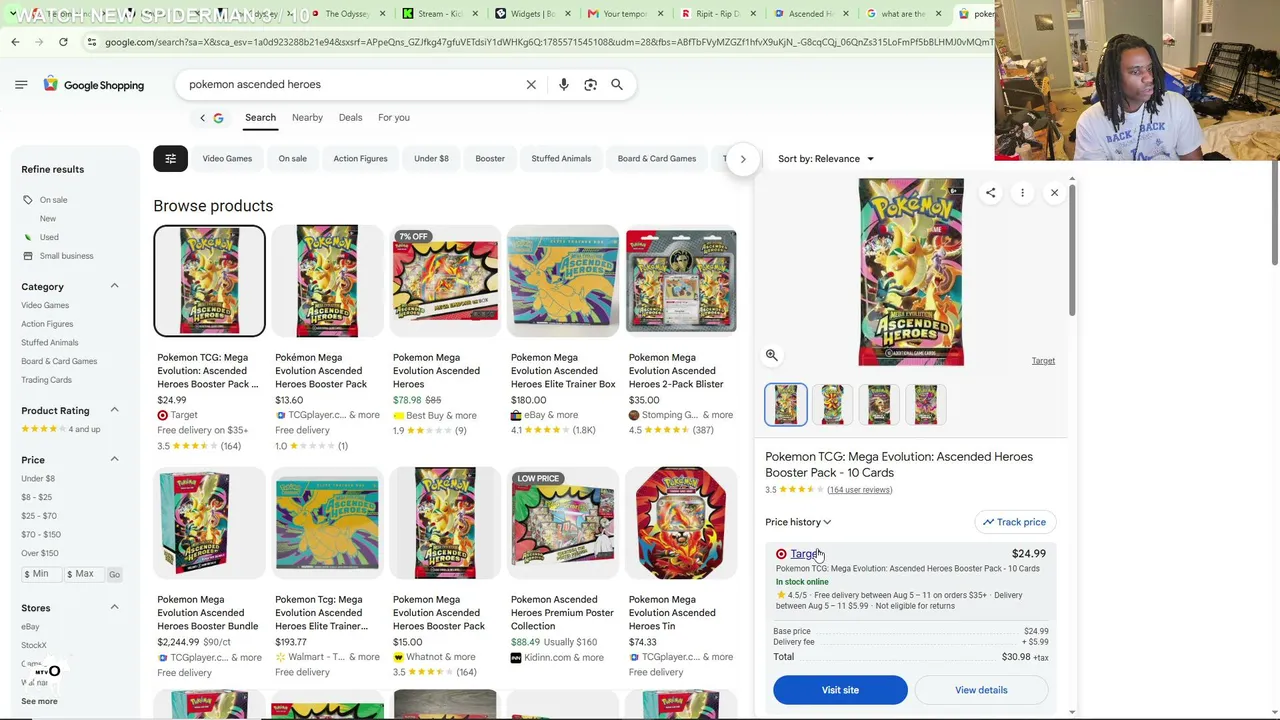The width and height of the screenshot is (1280, 720).
Task: Reload the page with the refresh icon
Action: click(63, 42)
